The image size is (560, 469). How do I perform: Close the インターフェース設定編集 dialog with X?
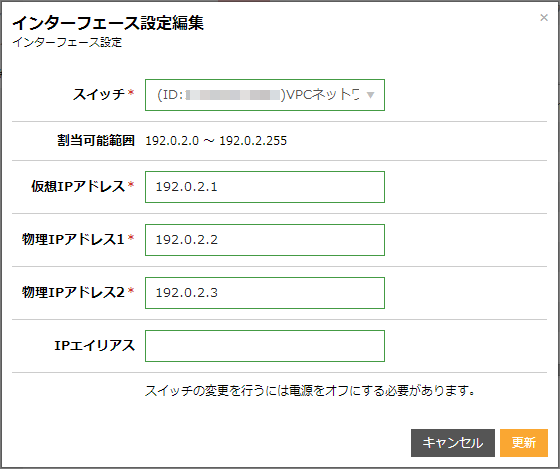[544, 18]
